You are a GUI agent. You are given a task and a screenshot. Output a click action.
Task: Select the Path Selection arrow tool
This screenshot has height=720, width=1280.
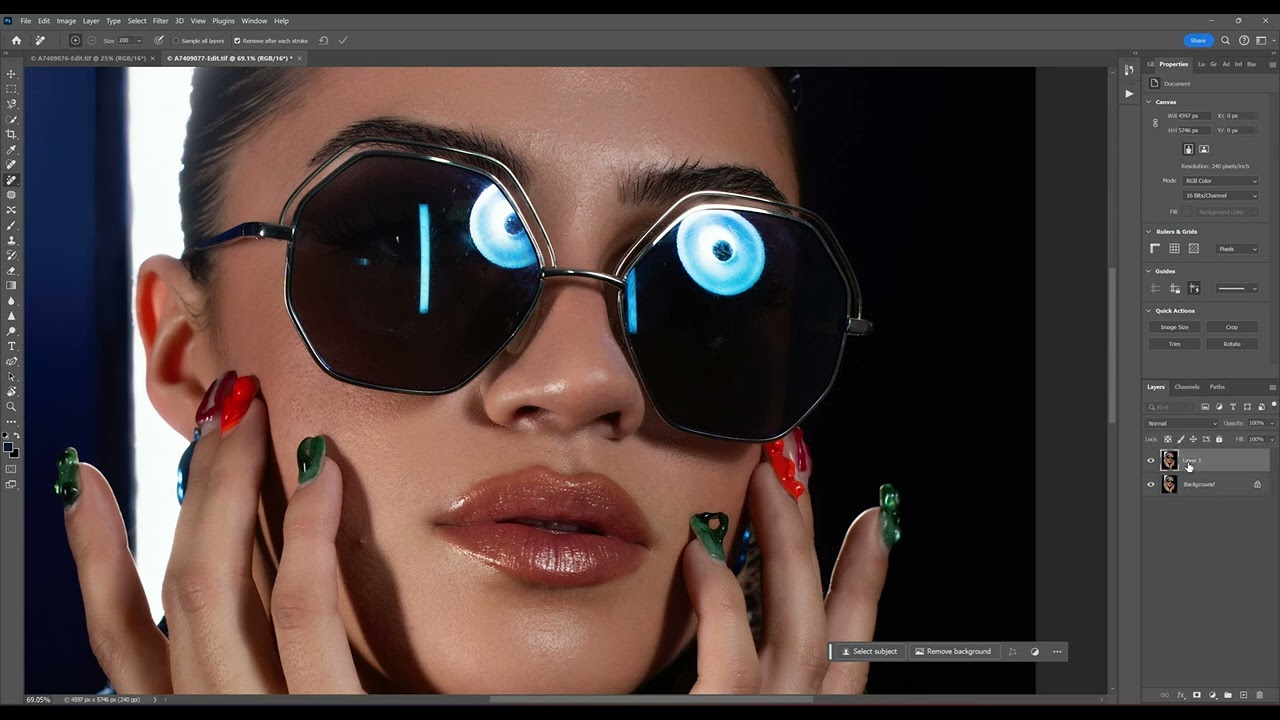[x=12, y=376]
